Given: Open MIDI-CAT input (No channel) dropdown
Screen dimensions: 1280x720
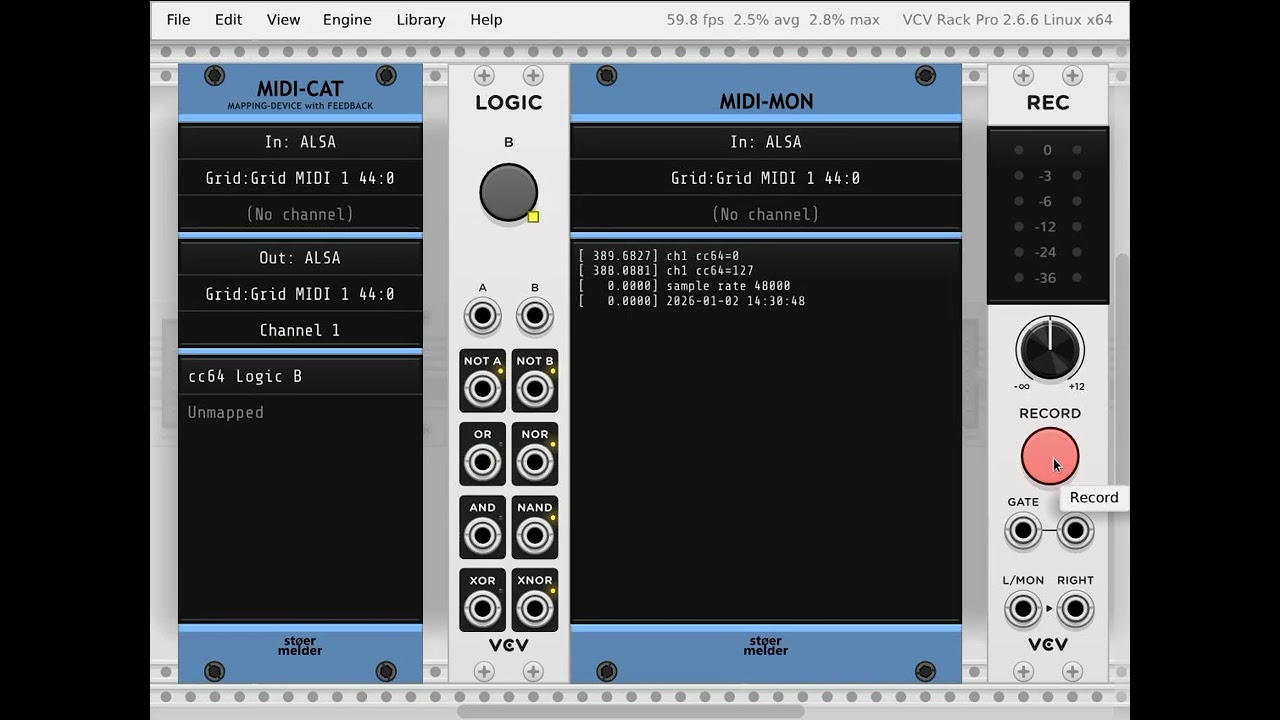Looking at the screenshot, I should pos(300,214).
